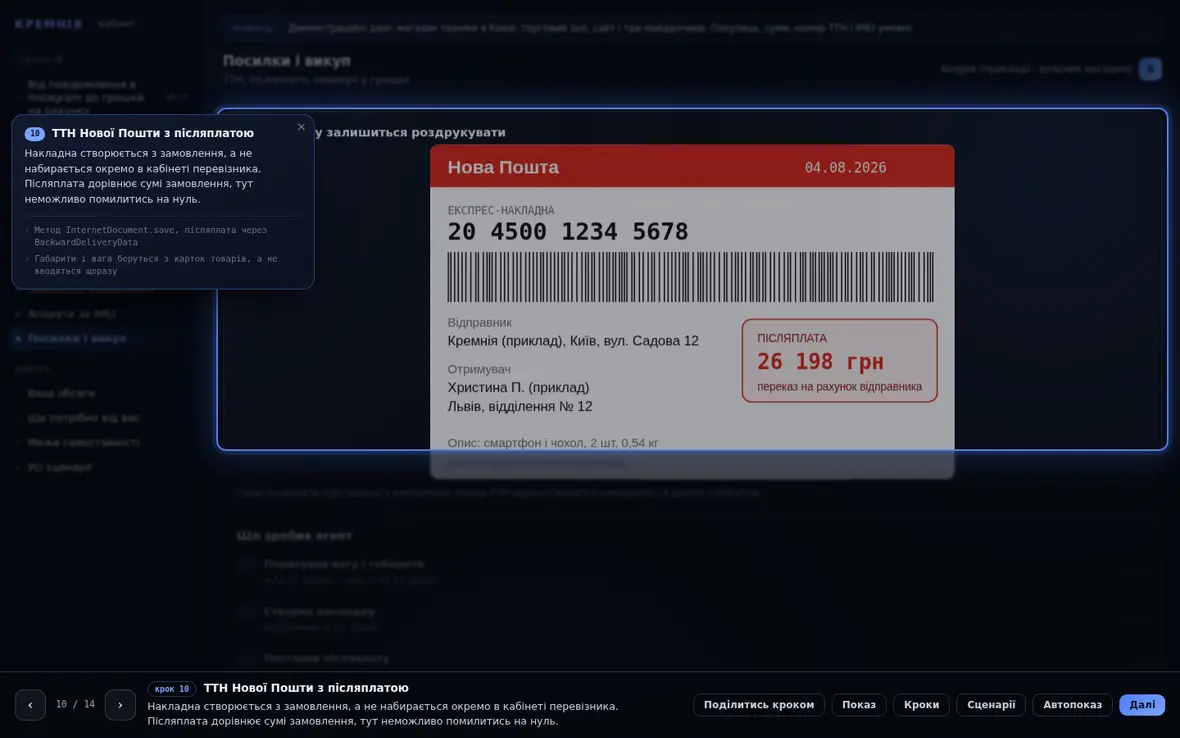Select waybill number 20 4500 1234 5678
Viewport: 1180px width, 738px height.
[x=567, y=232]
